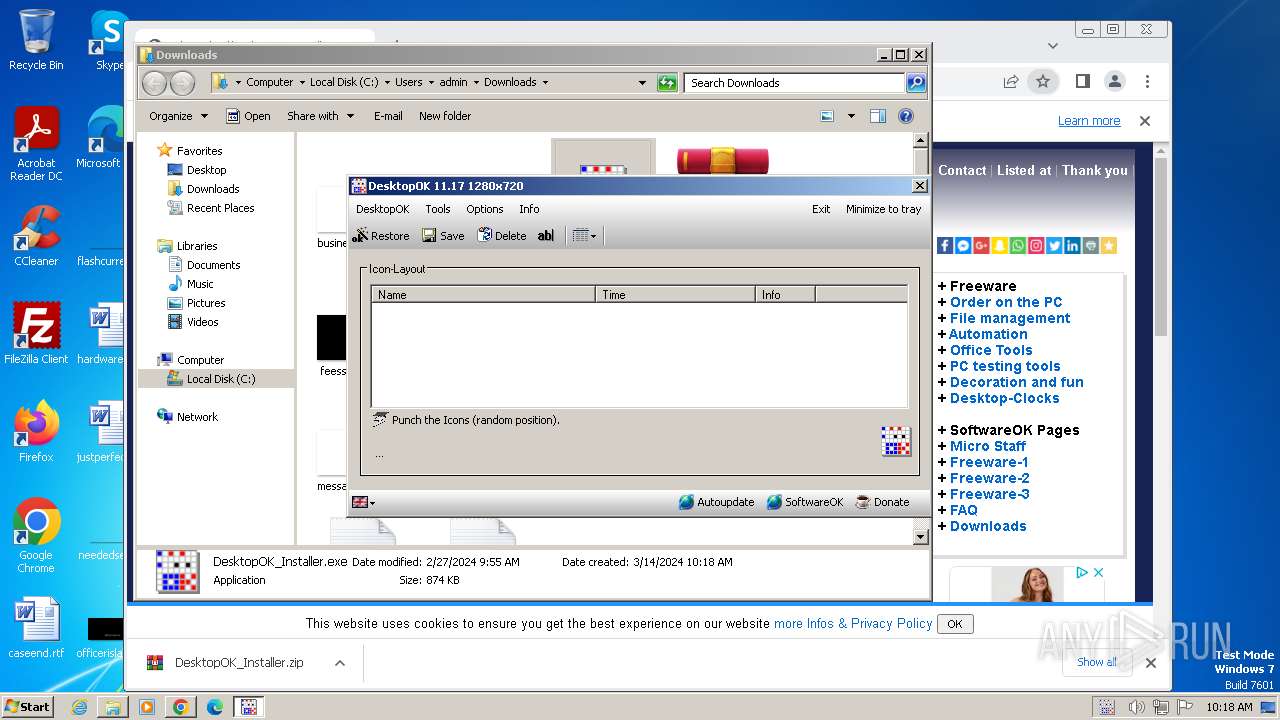
Task: Click the Start button on taskbar
Action: click(28, 707)
